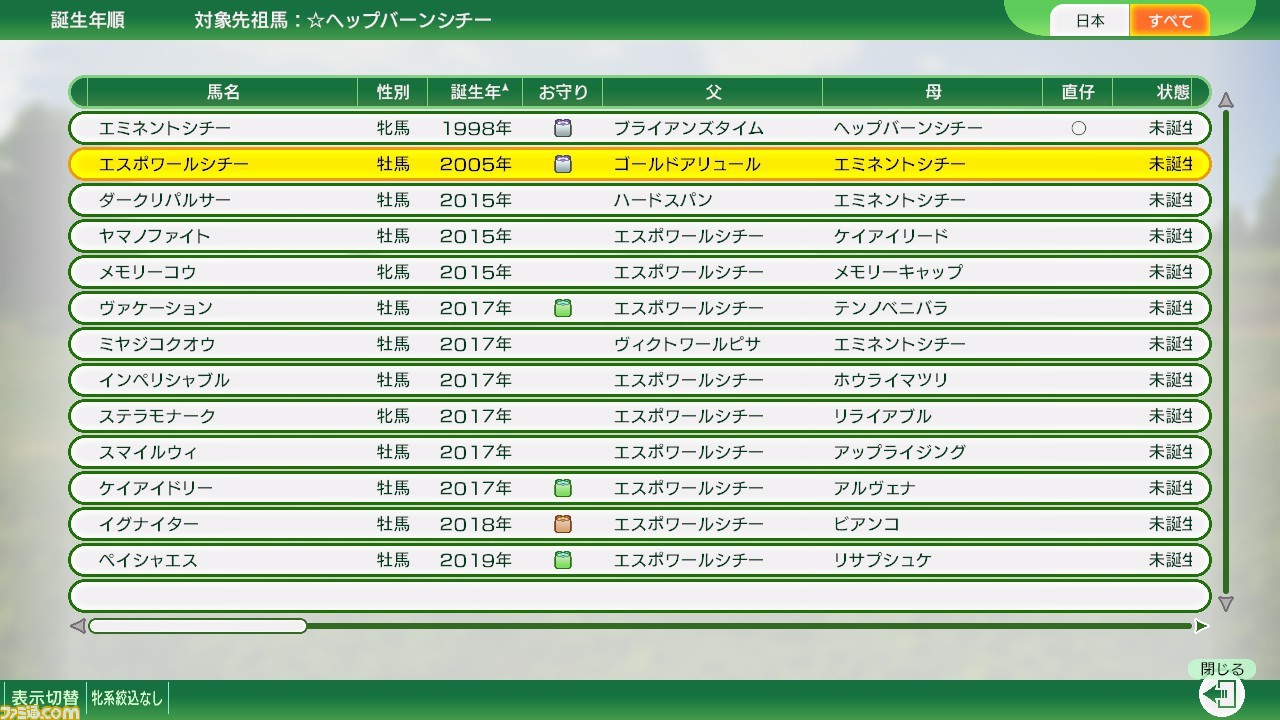Click dam ビアンコ
Screen dimensions: 1280x720
[x=866, y=524]
